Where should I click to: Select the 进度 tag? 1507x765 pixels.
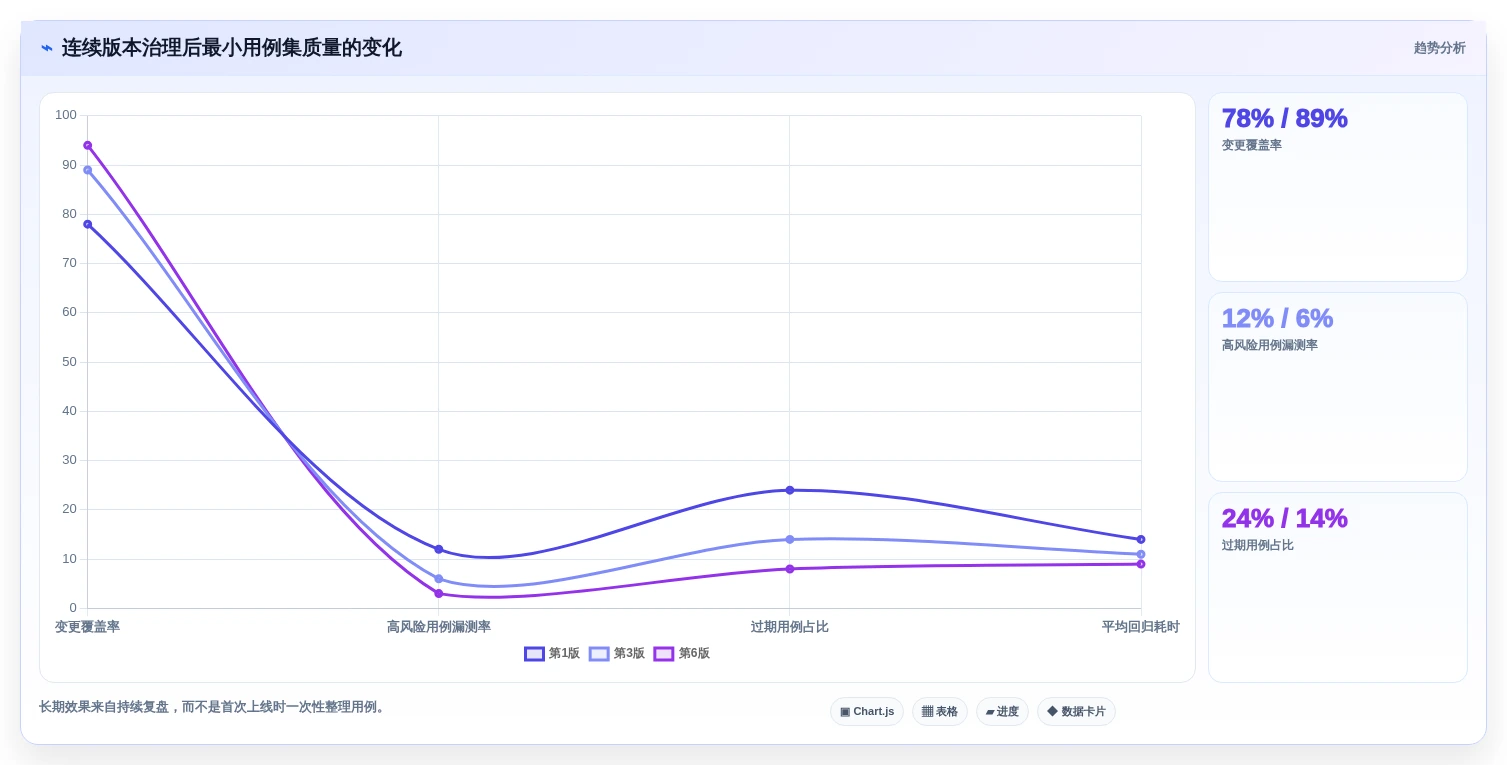pyautogui.click(x=1002, y=712)
